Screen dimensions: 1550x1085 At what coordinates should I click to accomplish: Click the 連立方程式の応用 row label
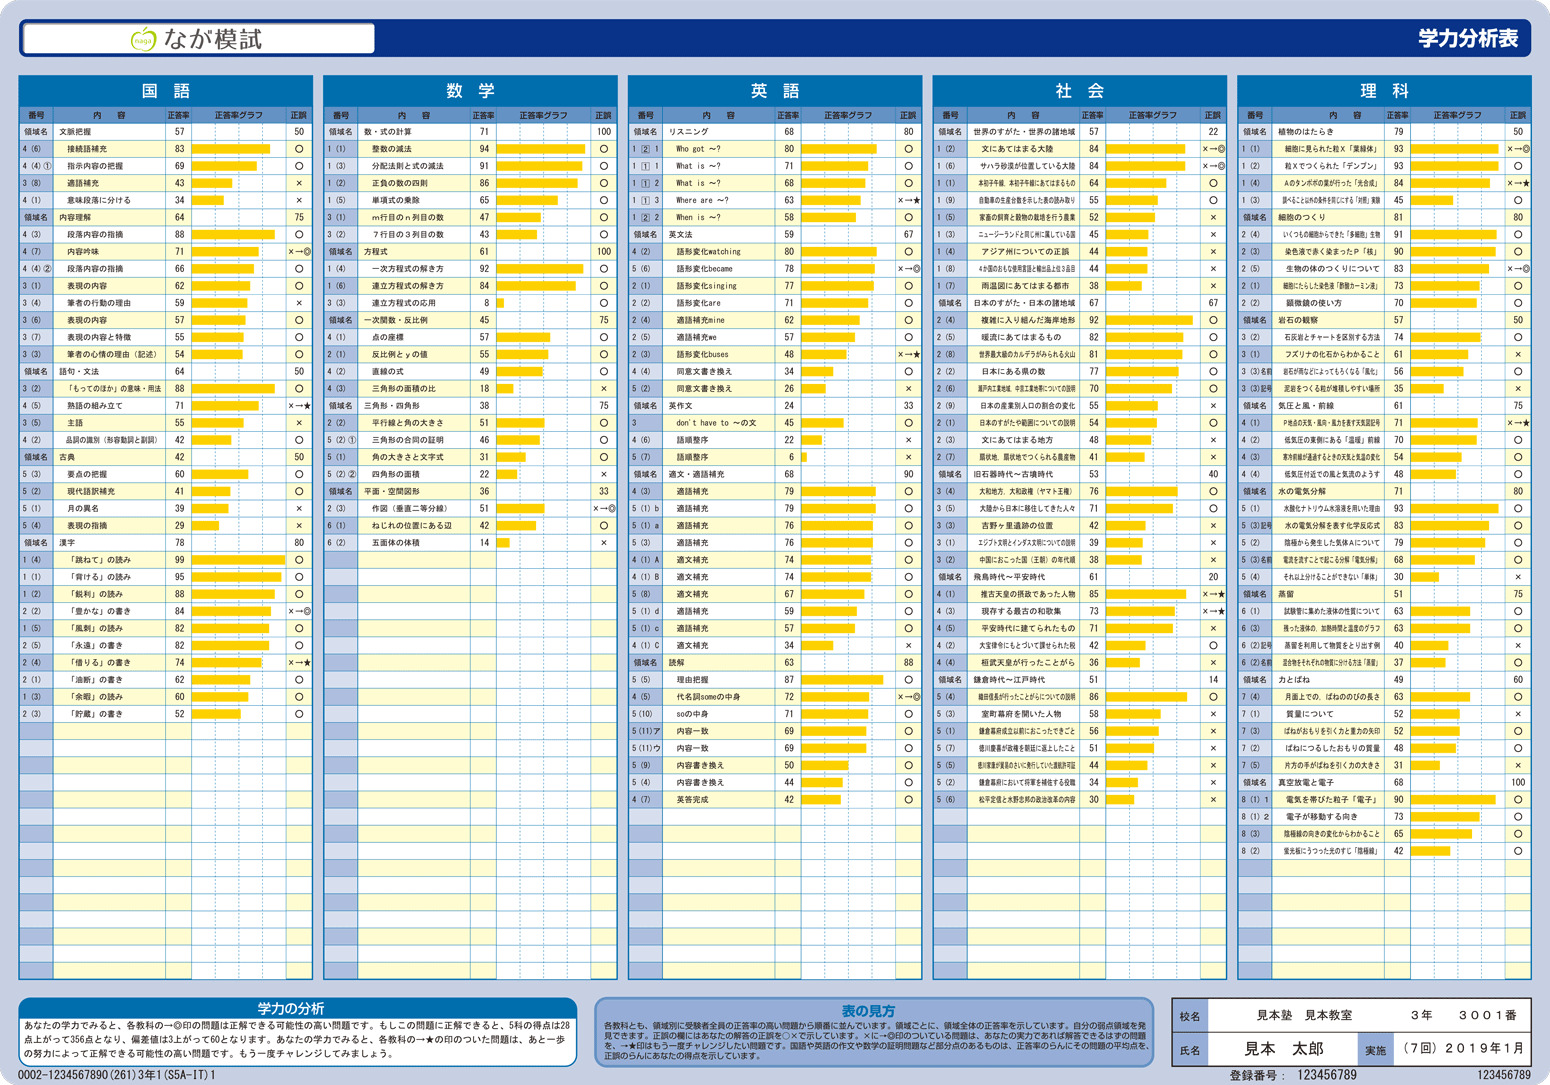pos(403,303)
